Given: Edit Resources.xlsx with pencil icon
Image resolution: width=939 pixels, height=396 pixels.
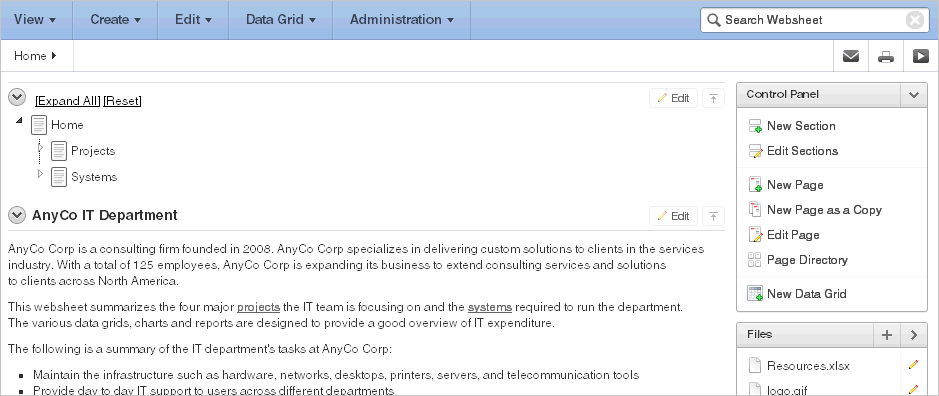Looking at the screenshot, I should (x=913, y=364).
